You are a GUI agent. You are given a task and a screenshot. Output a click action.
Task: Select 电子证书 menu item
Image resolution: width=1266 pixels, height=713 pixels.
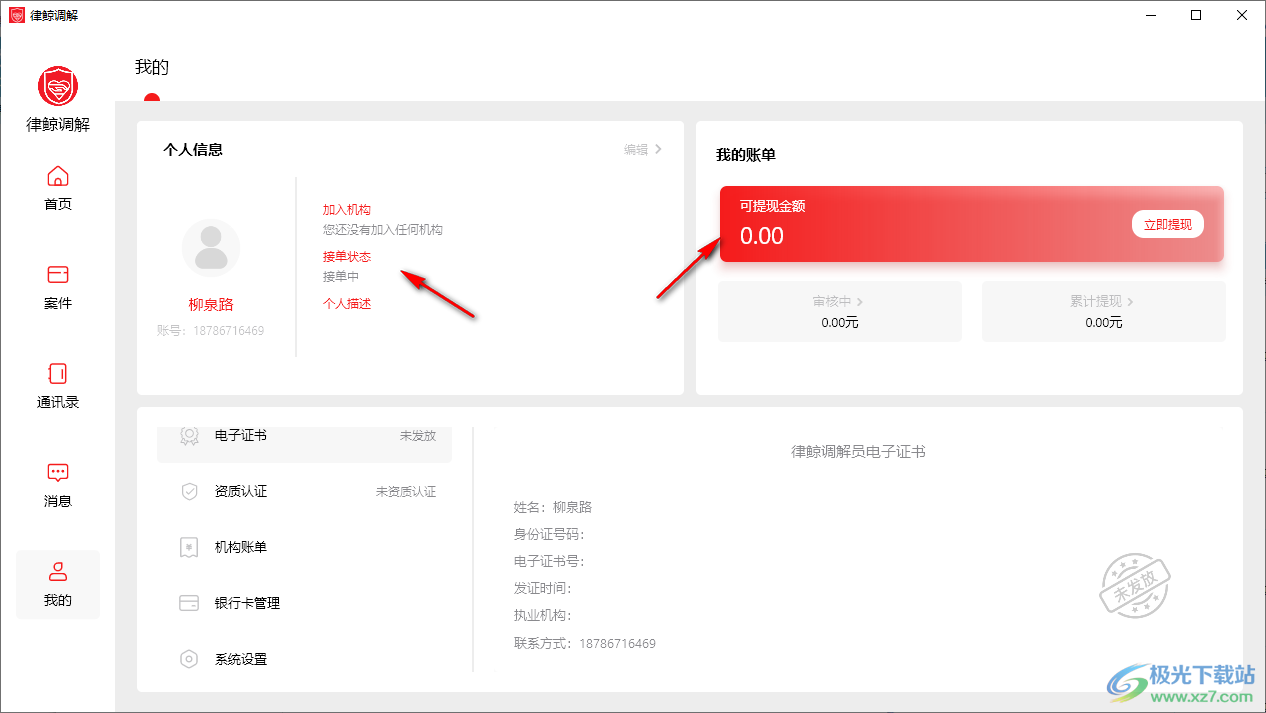(x=304, y=437)
